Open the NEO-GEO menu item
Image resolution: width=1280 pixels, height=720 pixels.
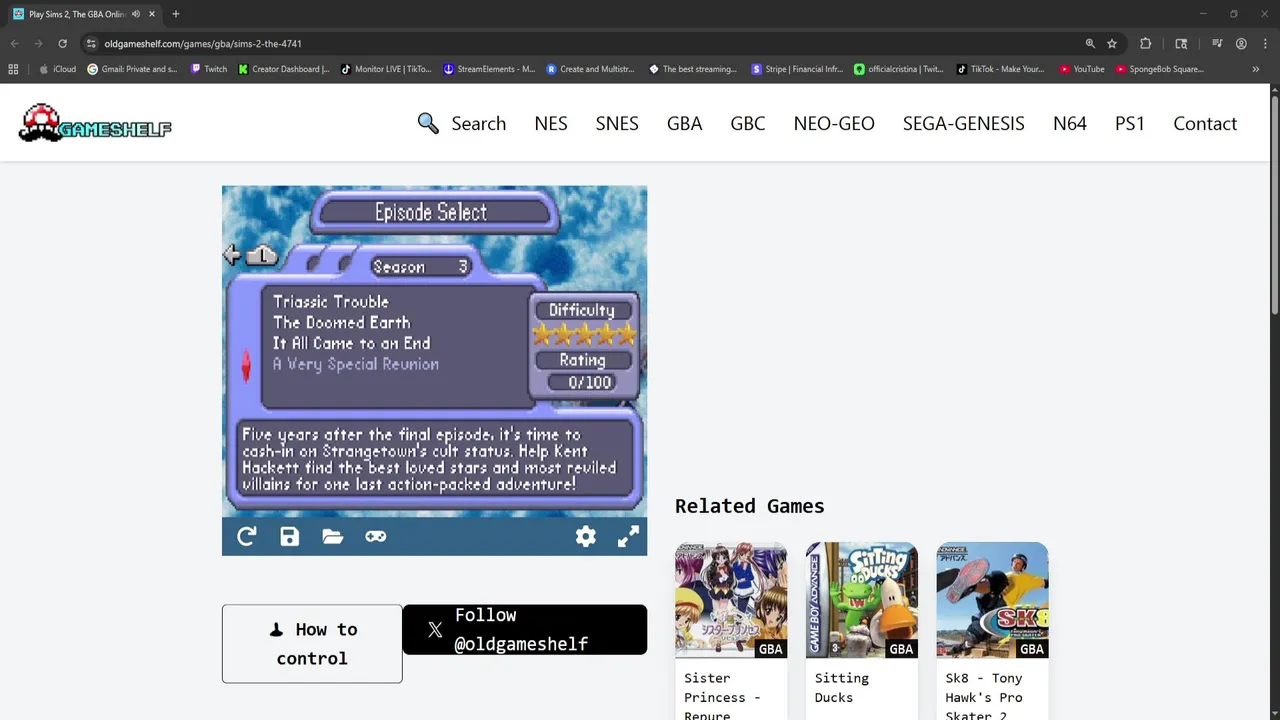point(834,123)
